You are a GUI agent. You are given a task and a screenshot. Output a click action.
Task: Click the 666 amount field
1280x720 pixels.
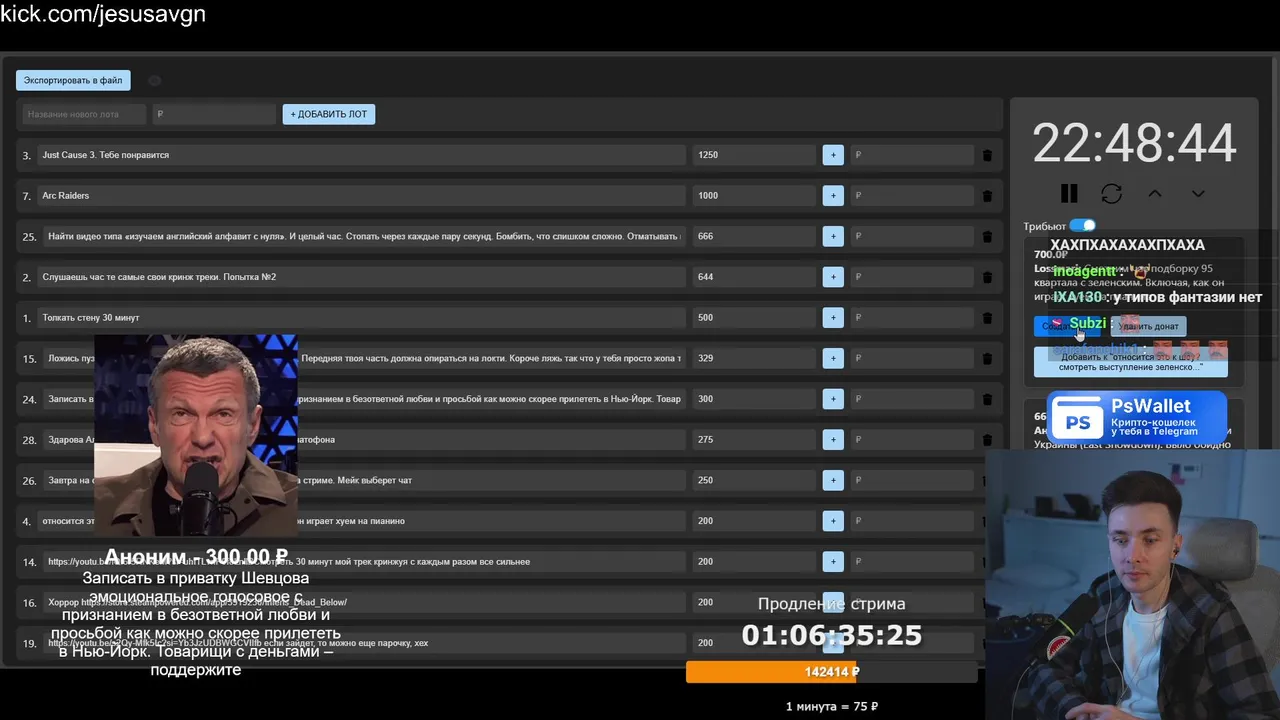754,237
